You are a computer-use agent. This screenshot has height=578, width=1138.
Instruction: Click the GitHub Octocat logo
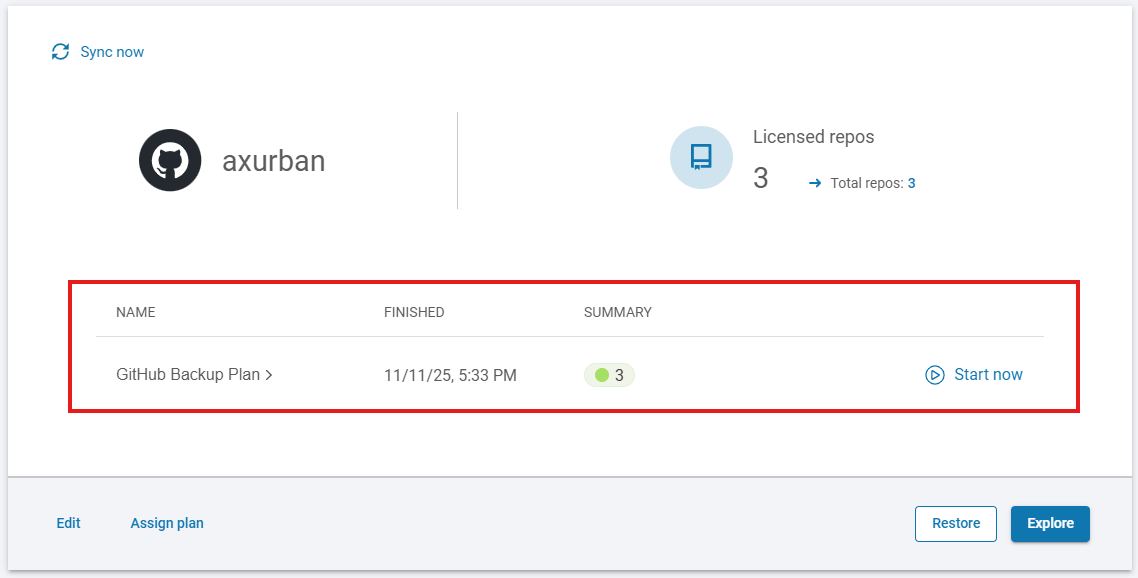[x=170, y=160]
